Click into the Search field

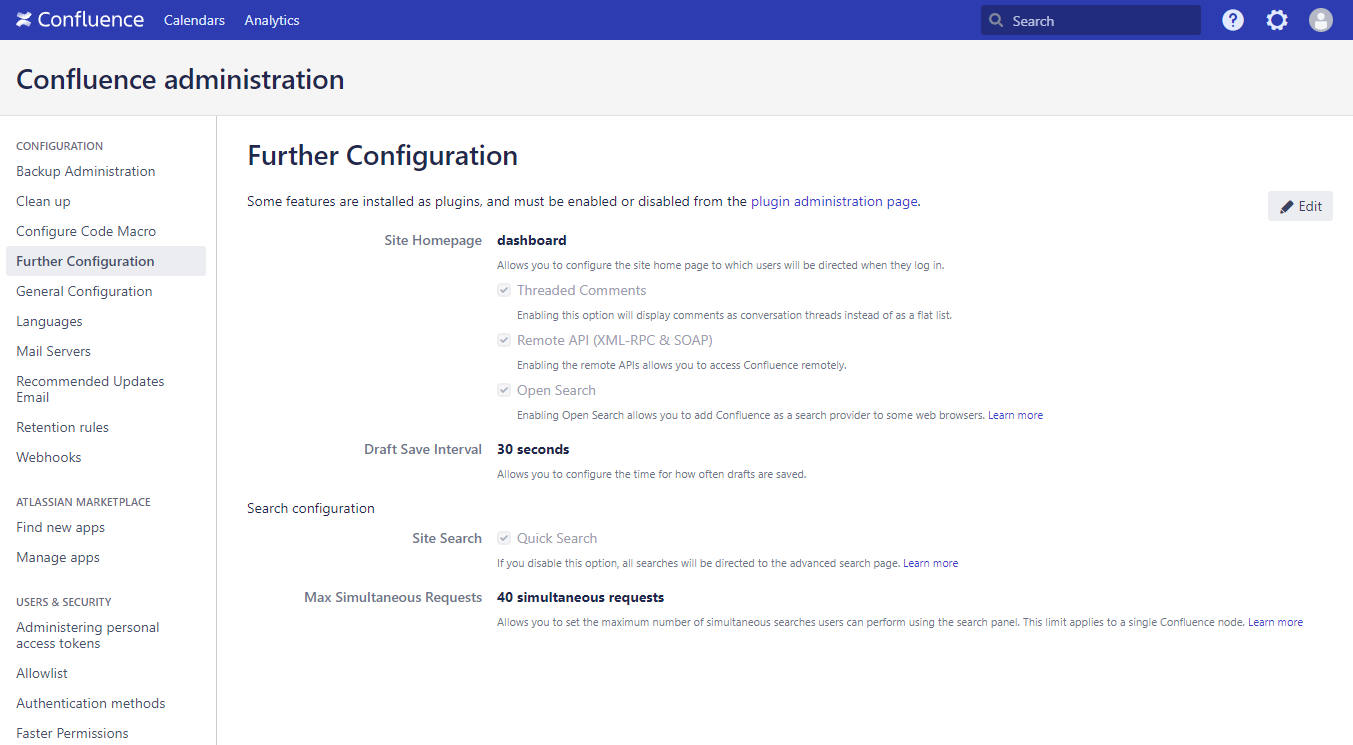pos(1091,20)
